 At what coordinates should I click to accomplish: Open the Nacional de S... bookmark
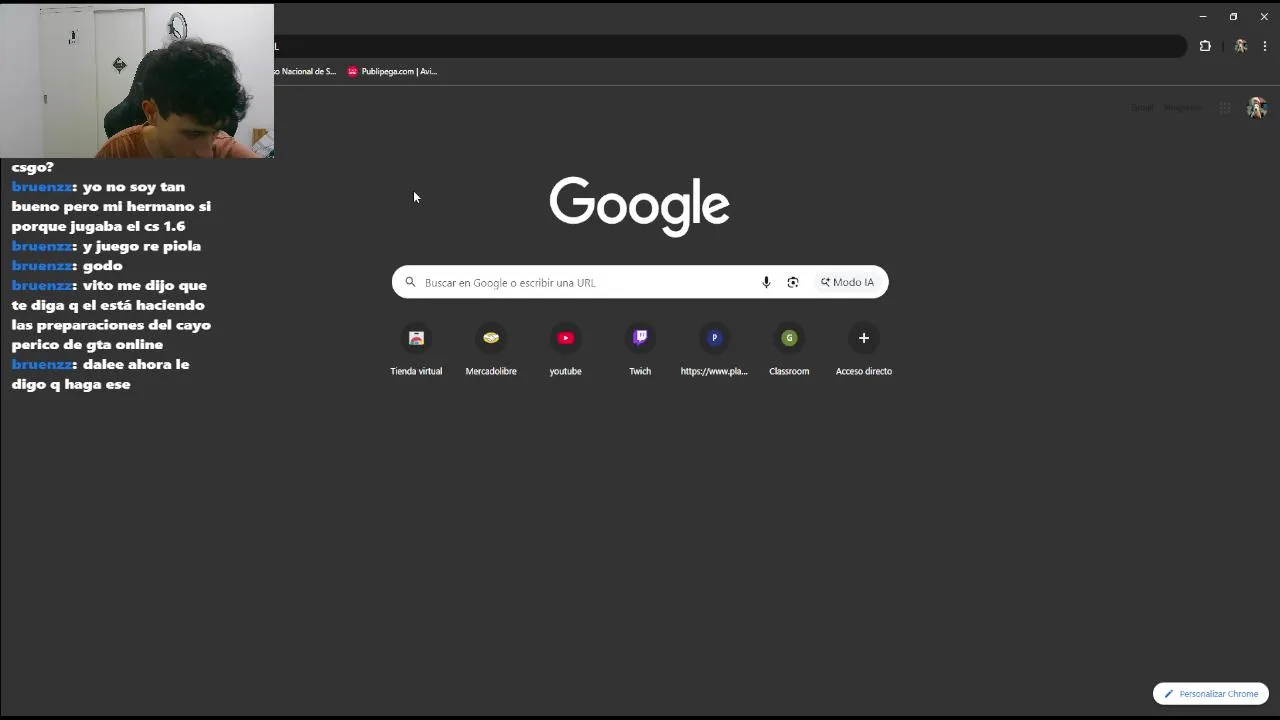(307, 71)
